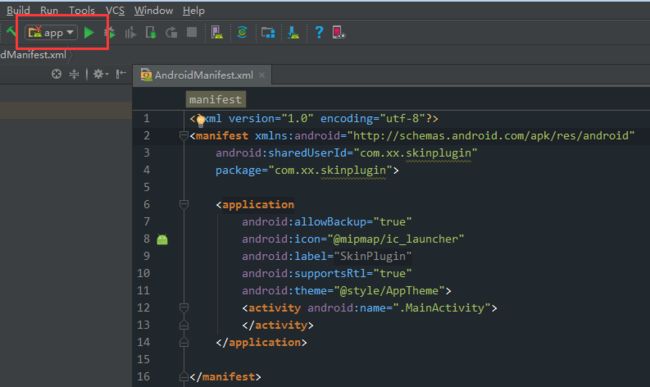Start debugging with the Debug icon

point(110,33)
